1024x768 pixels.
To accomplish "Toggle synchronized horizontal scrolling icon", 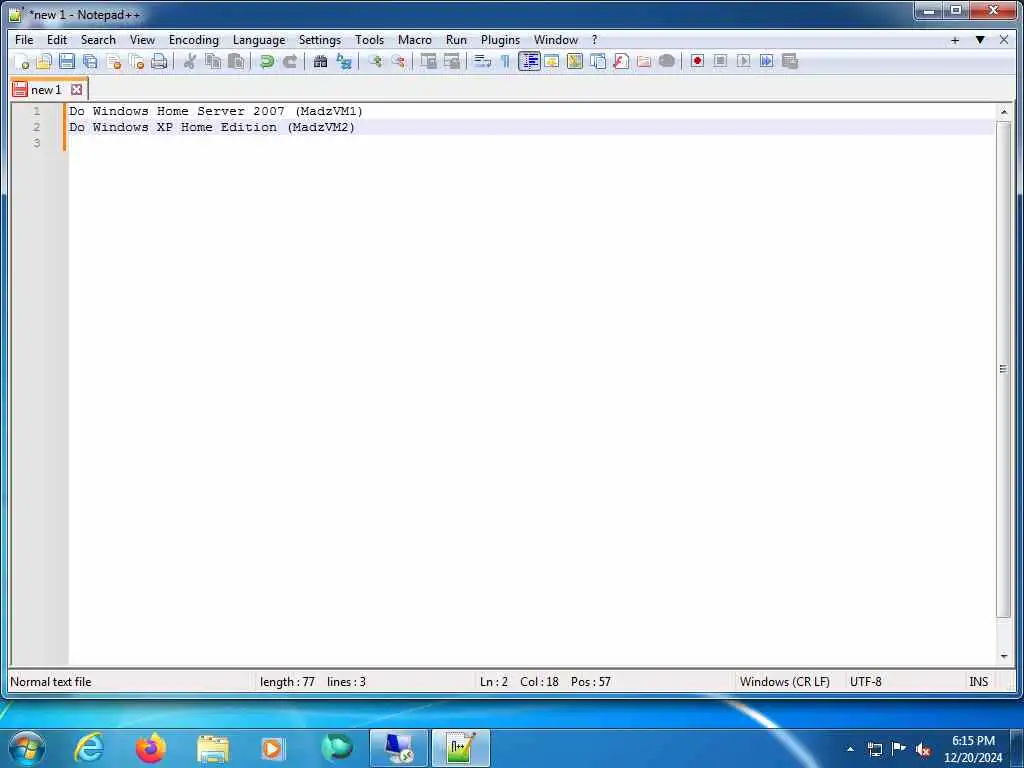I will pyautogui.click(x=451, y=61).
